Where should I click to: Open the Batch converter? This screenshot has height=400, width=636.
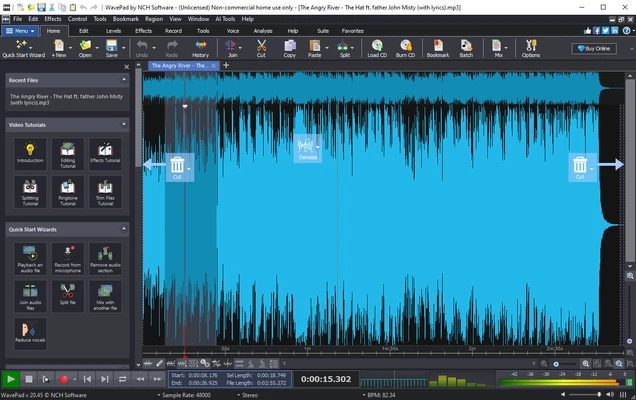click(466, 49)
